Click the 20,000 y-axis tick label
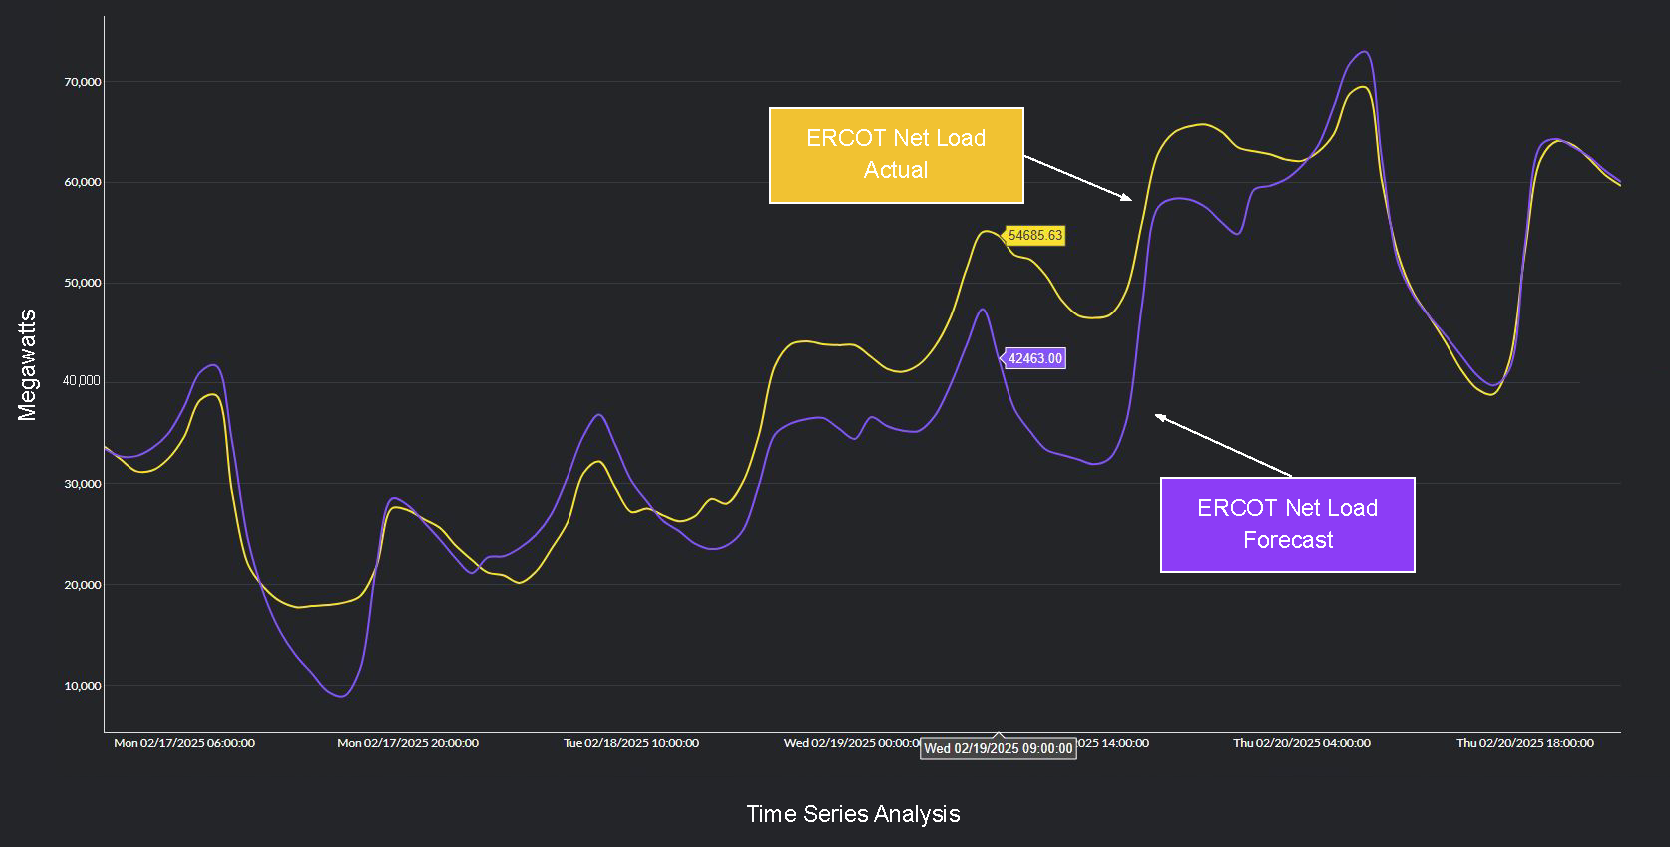The width and height of the screenshot is (1670, 847). [83, 585]
